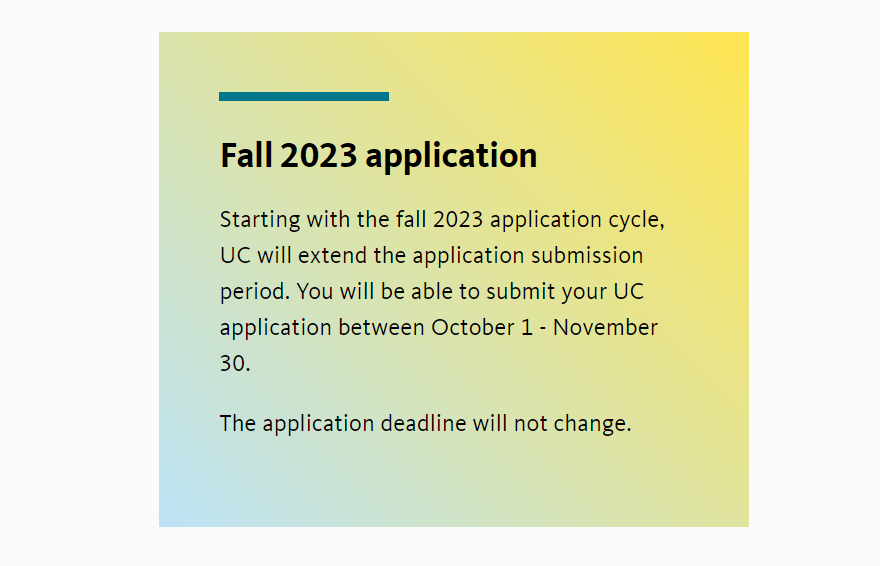Click "2023" in the bold heading
This screenshot has width=880, height=566.
(319, 156)
